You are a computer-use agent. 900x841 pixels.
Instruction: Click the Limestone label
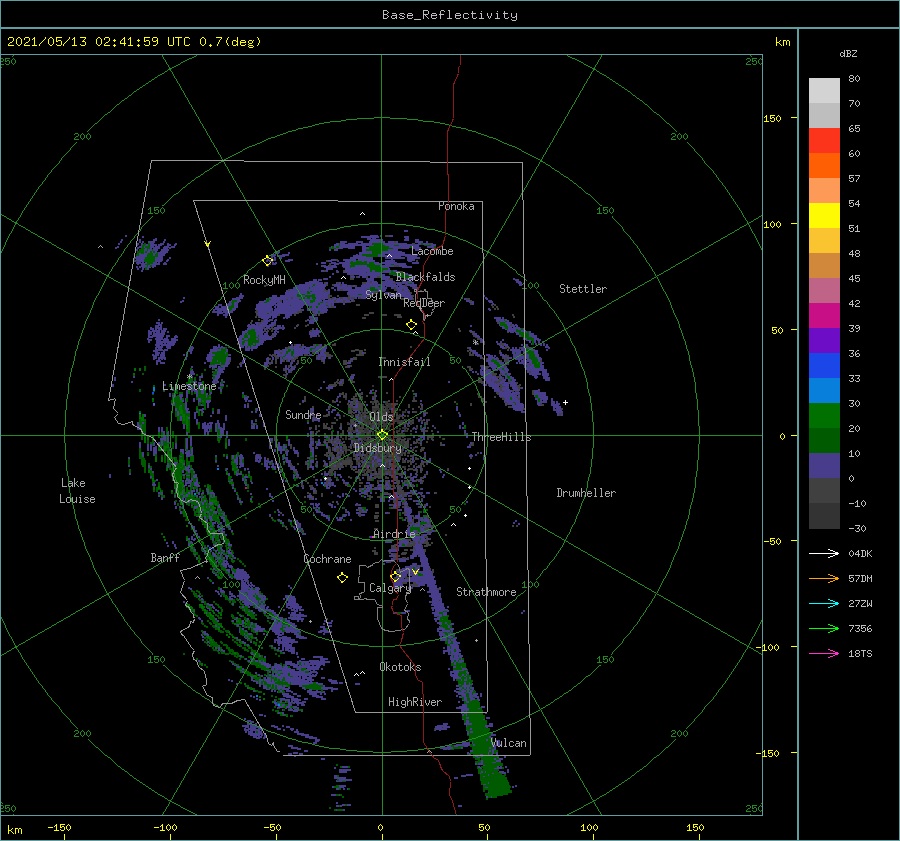pyautogui.click(x=189, y=386)
